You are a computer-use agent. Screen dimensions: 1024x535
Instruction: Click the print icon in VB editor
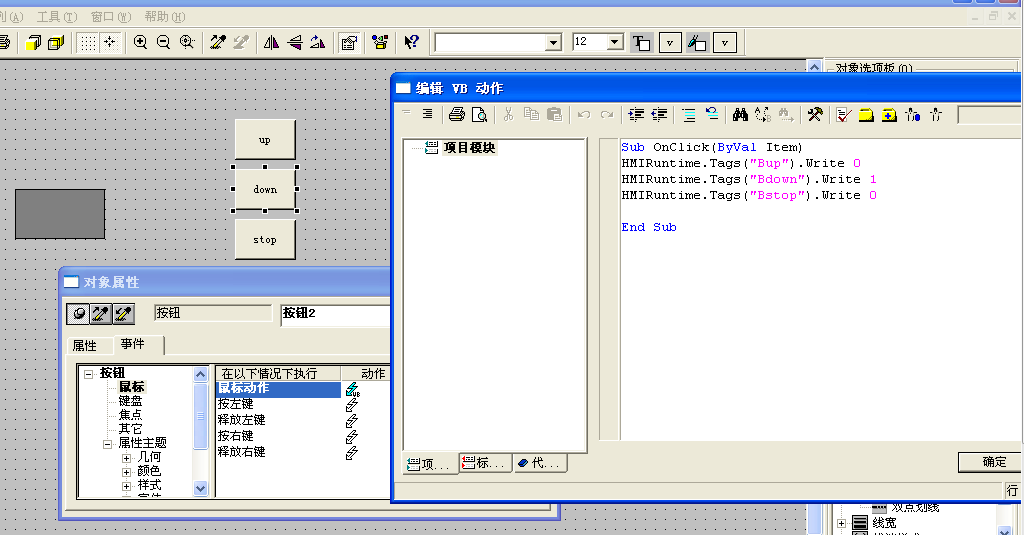click(457, 114)
